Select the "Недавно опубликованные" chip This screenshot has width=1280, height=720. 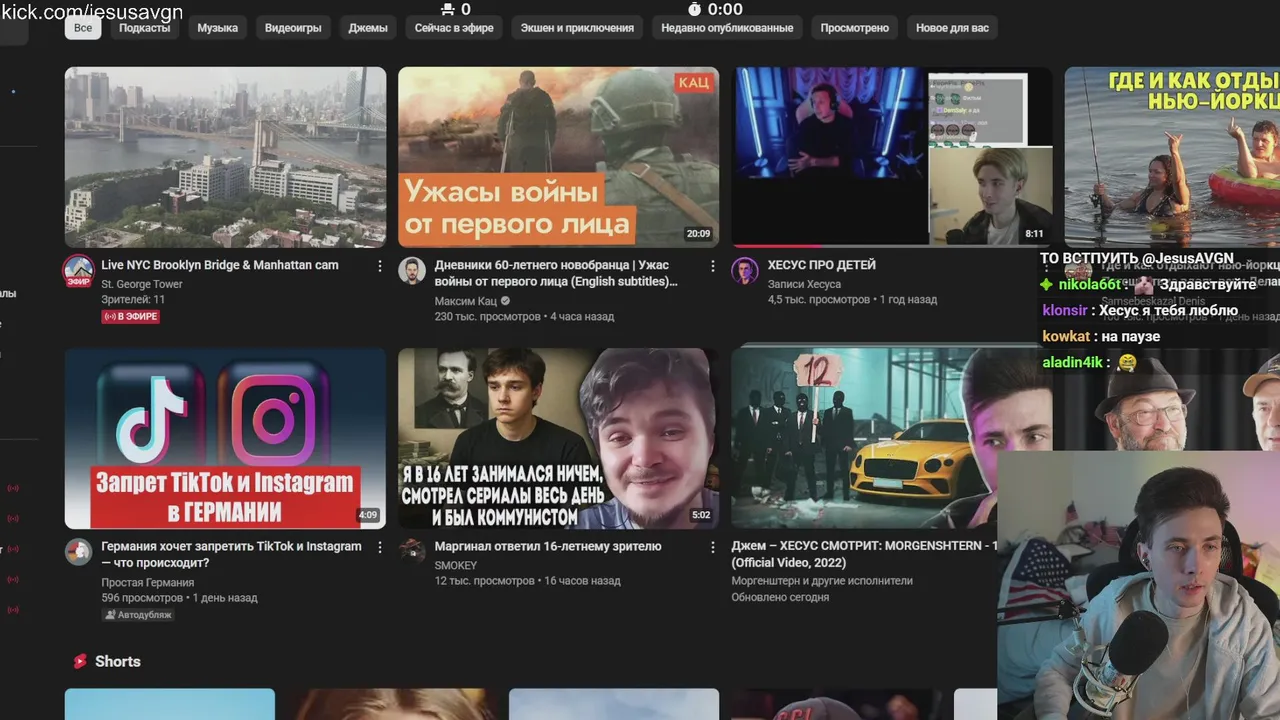pos(727,28)
